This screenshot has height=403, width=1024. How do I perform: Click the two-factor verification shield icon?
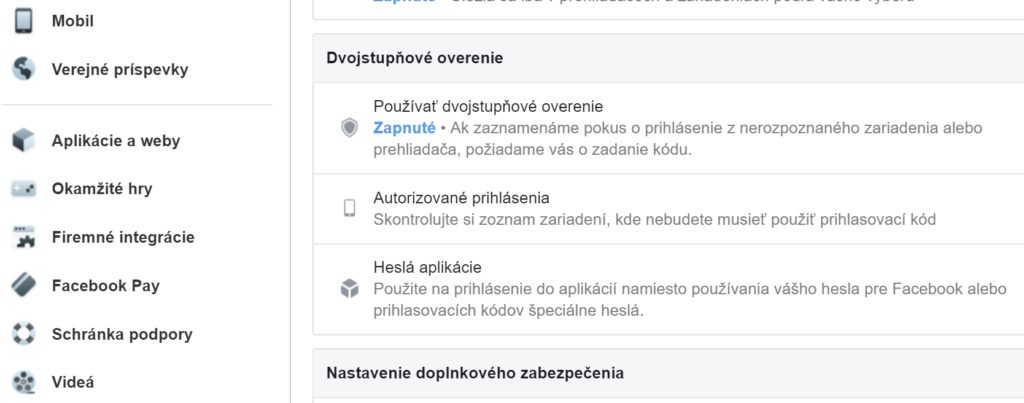click(x=349, y=128)
